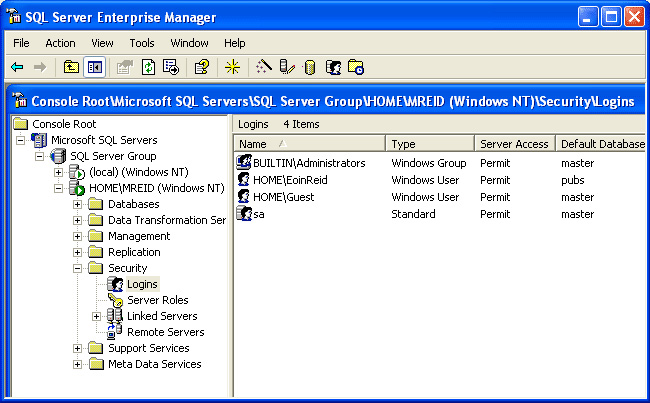The image size is (650, 403).
Task: Collapse the Microsoft SQL Servers node
Action: pyautogui.click(x=20, y=140)
